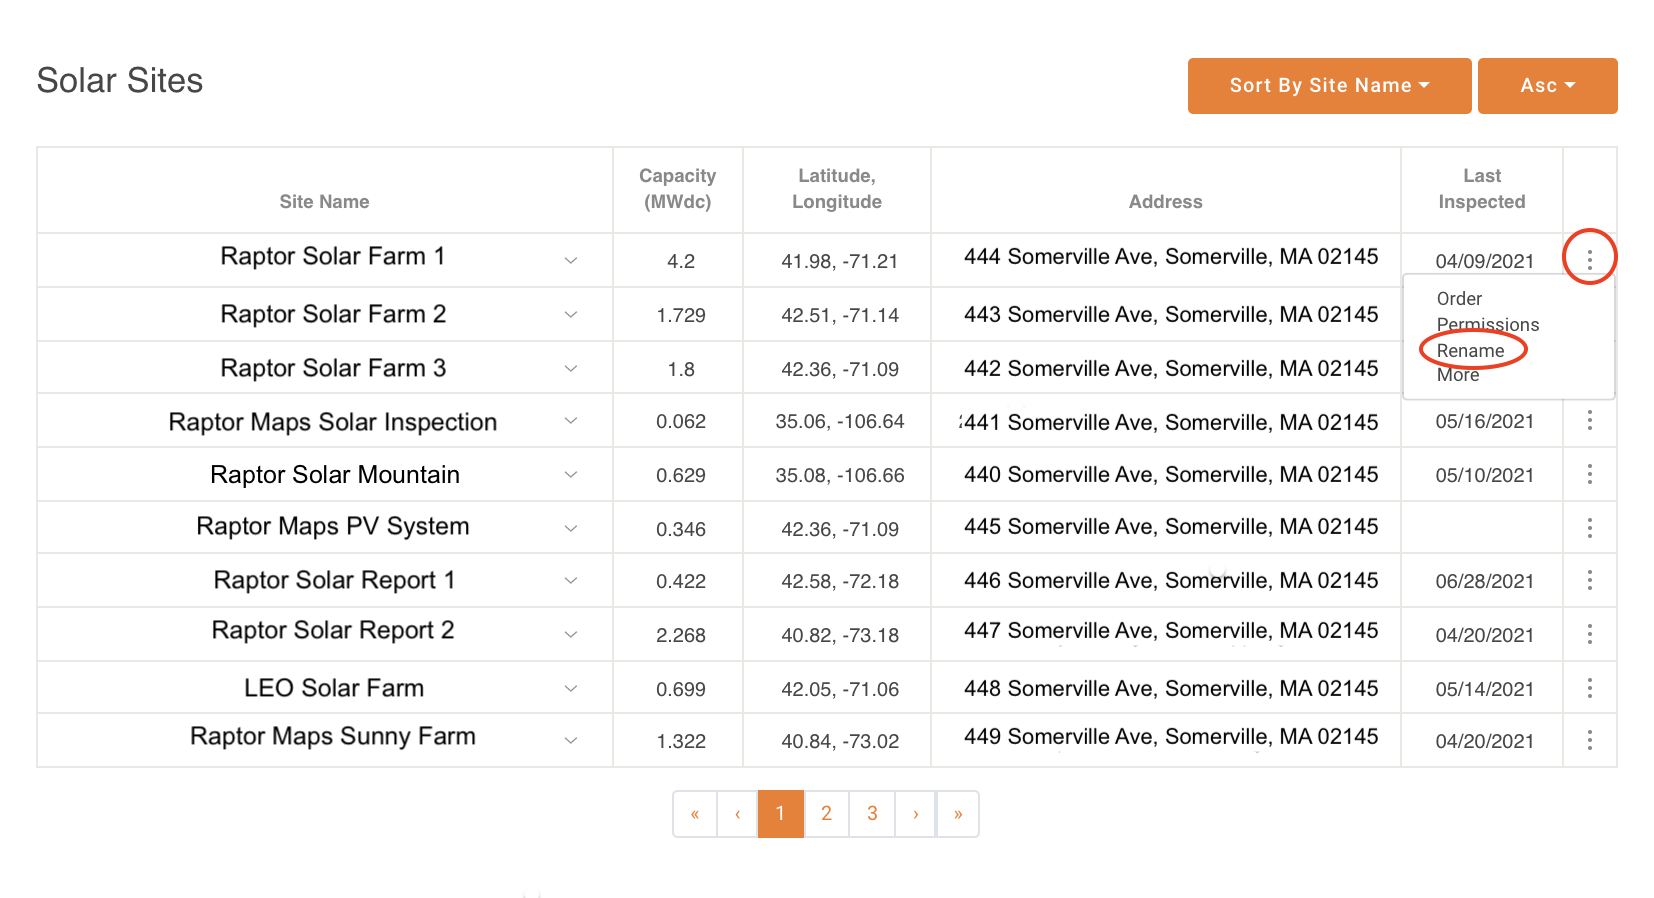Open the Sort By Site Name dropdown
The width and height of the screenshot is (1654, 898).
tap(1329, 86)
